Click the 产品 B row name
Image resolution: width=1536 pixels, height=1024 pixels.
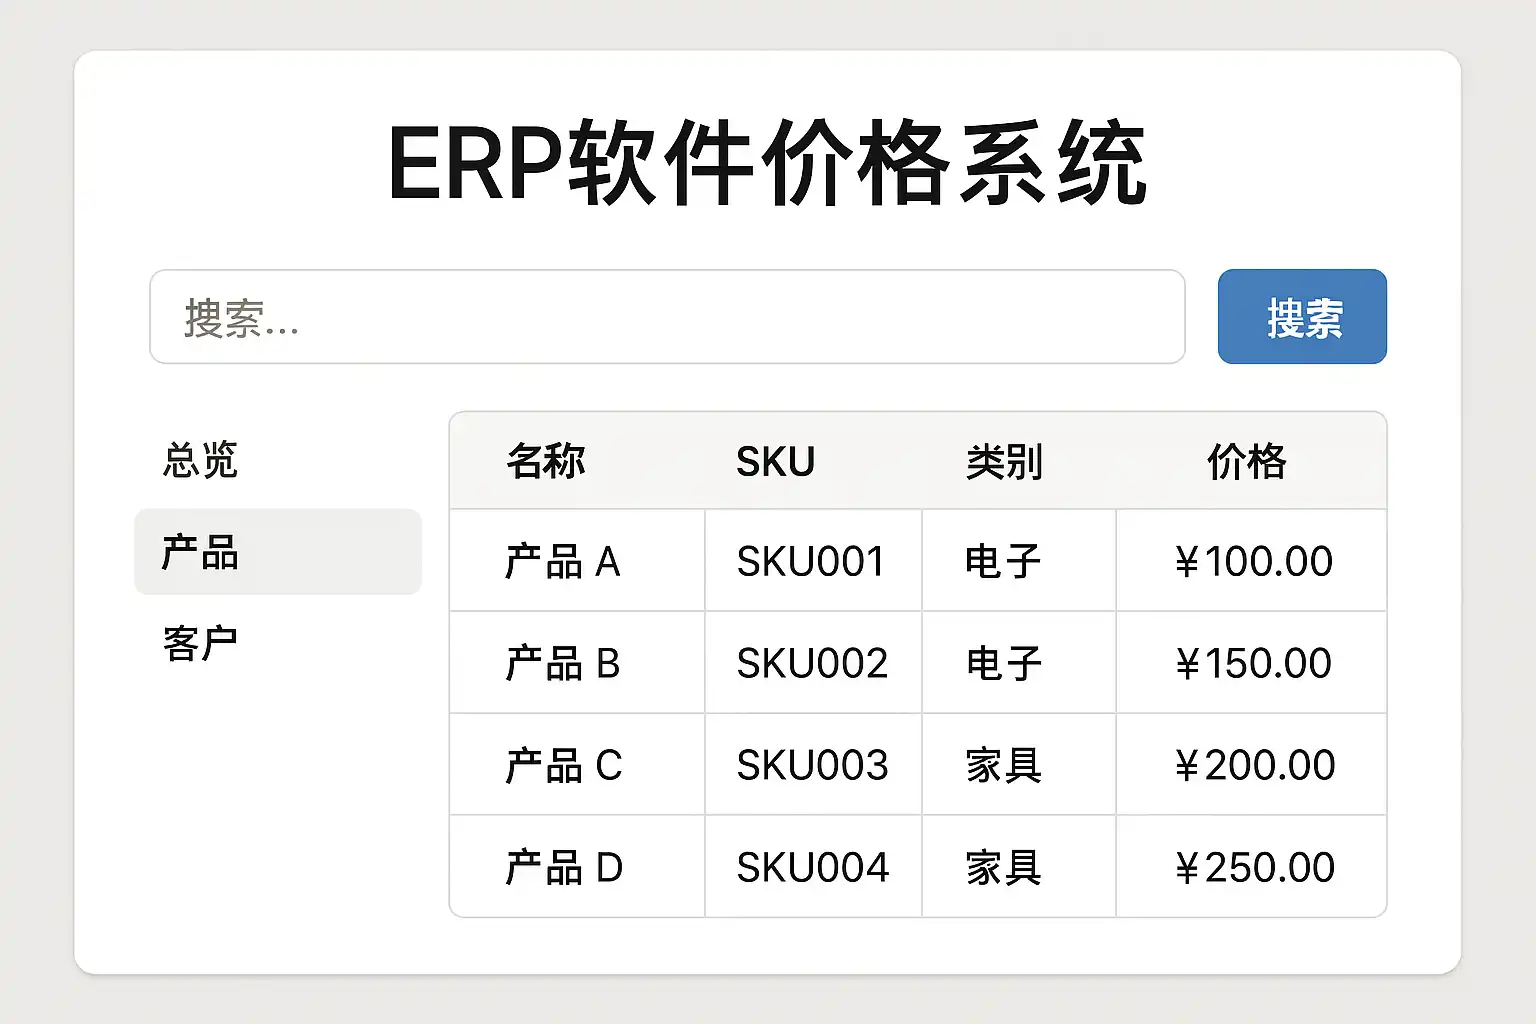[x=563, y=664]
